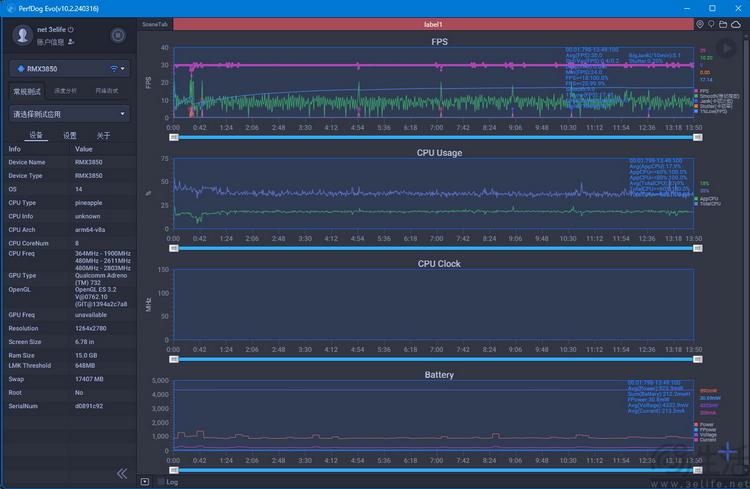Click the filled location marker icon in toolbar

(x=700, y=24)
